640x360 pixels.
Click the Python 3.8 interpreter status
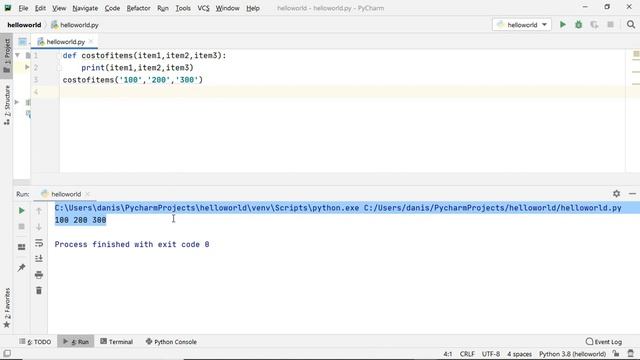[572, 354]
